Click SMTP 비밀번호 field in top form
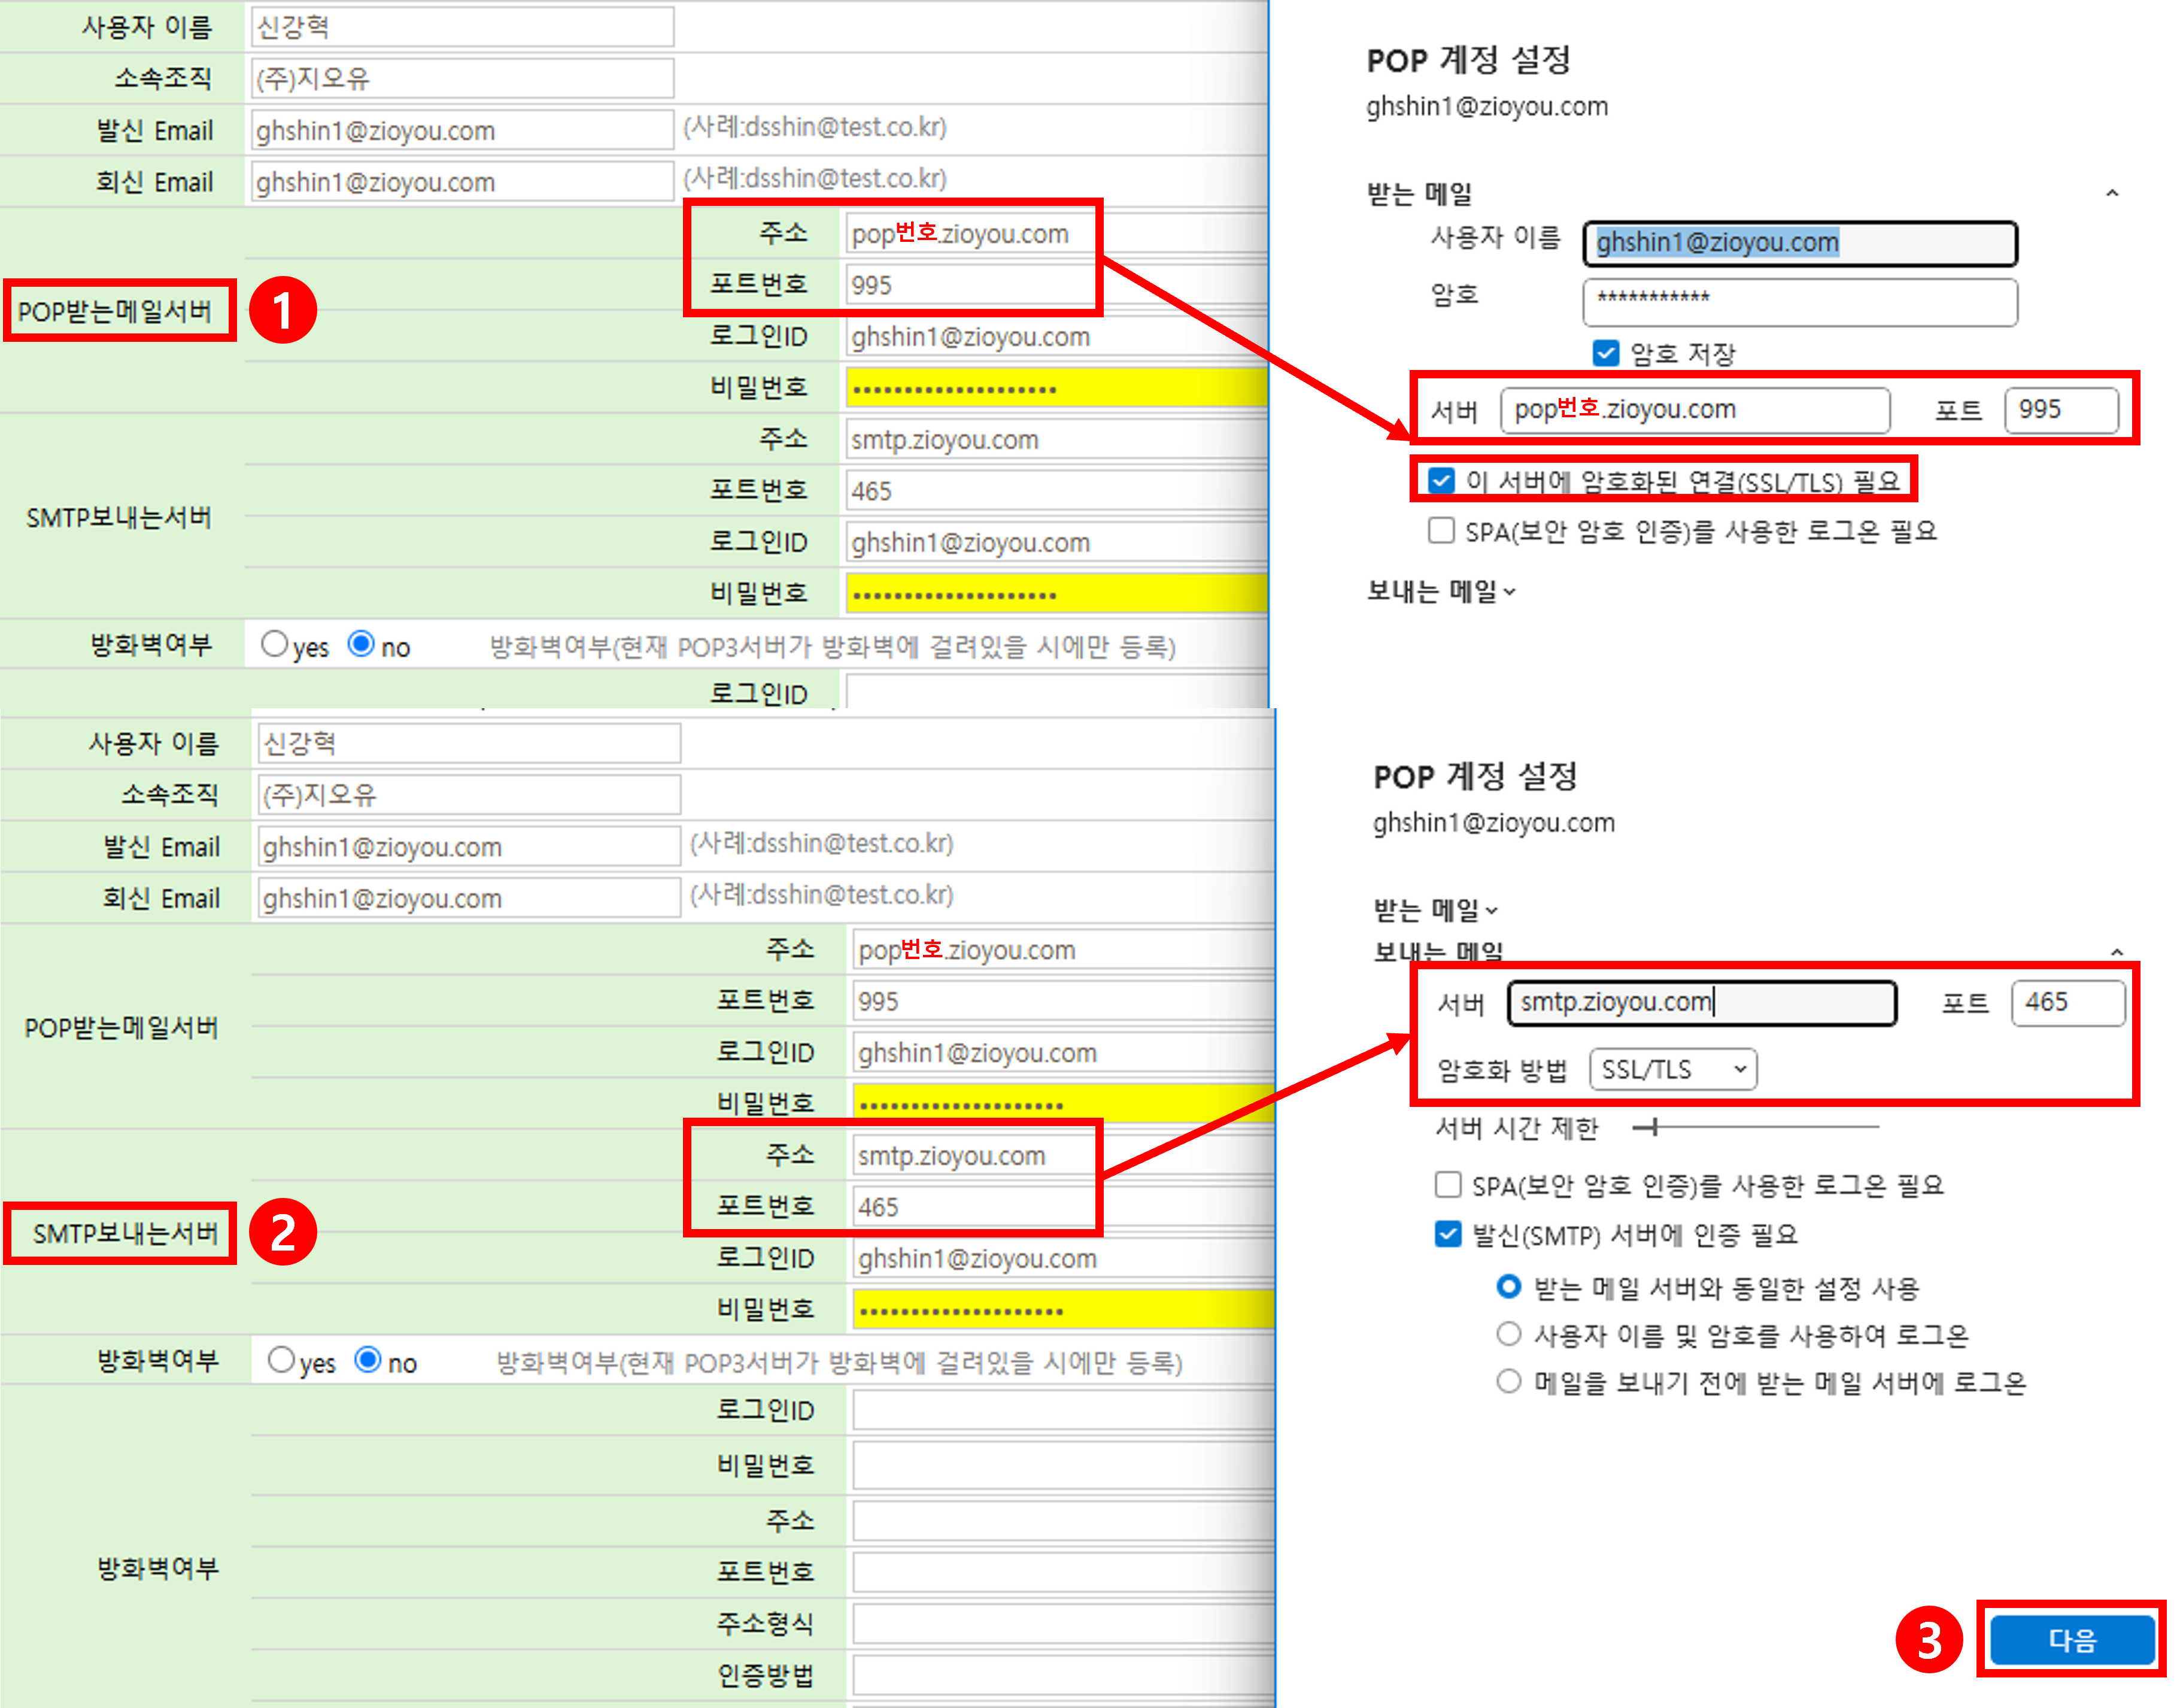 (1056, 594)
